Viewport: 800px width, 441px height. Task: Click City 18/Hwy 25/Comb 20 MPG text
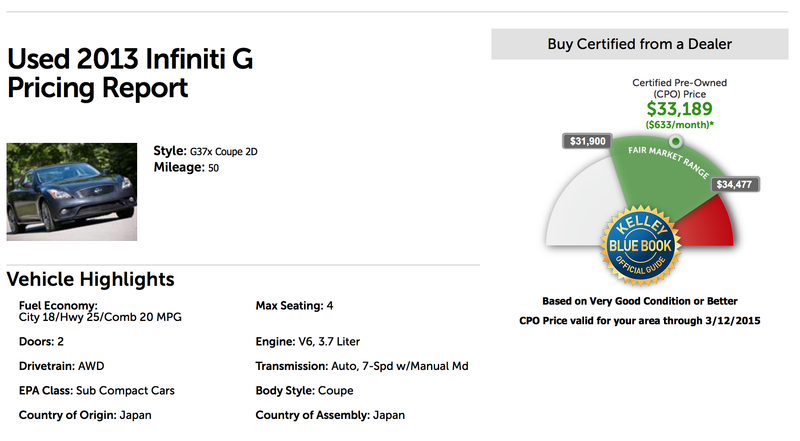pyautogui.click(x=100, y=317)
